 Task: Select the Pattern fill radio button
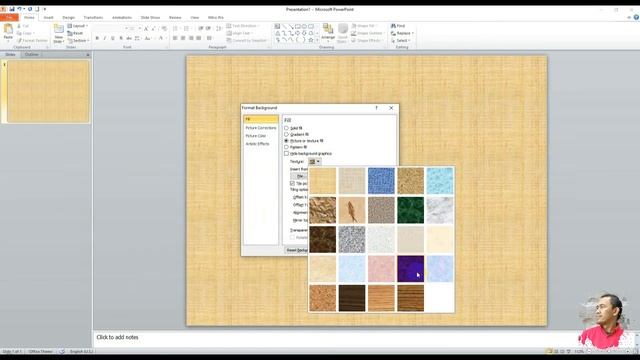tap(286, 147)
